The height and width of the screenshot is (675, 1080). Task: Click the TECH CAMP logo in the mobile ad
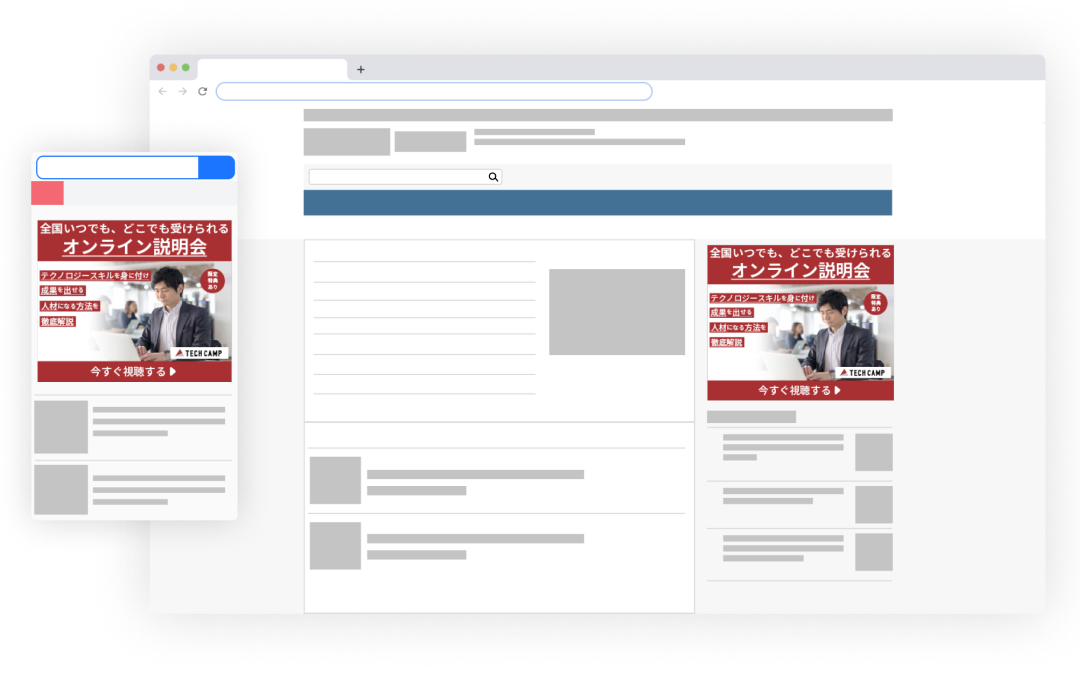pyautogui.click(x=201, y=353)
